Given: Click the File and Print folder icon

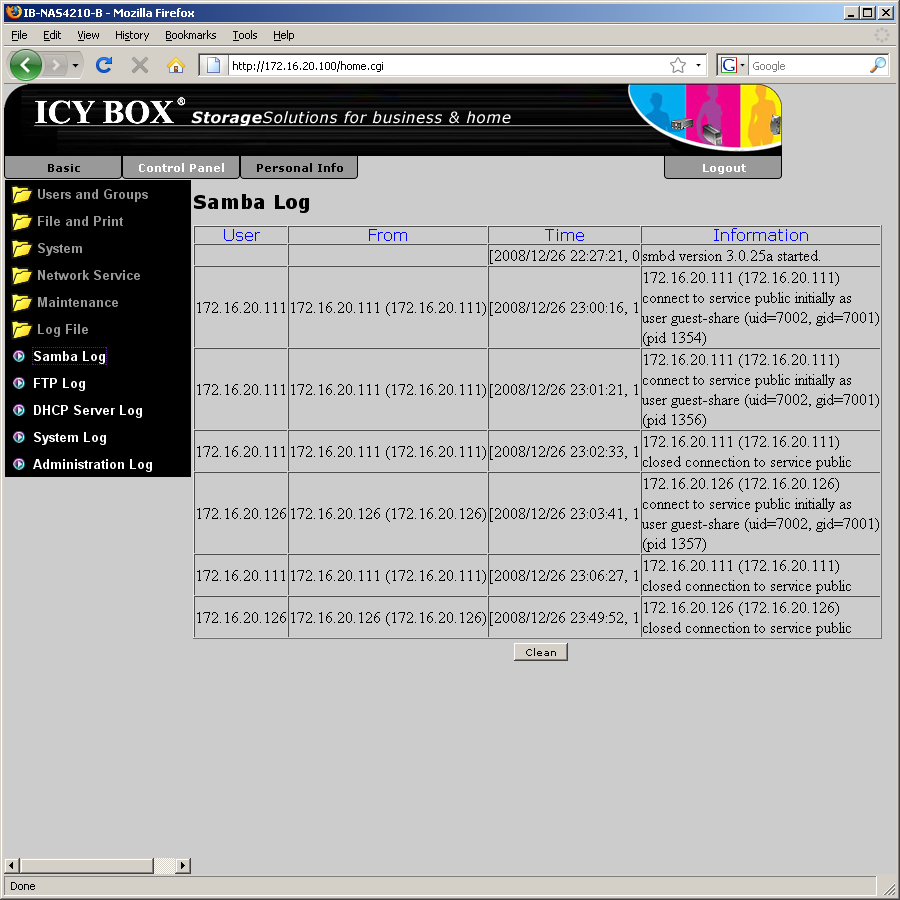Looking at the screenshot, I should tap(22, 222).
